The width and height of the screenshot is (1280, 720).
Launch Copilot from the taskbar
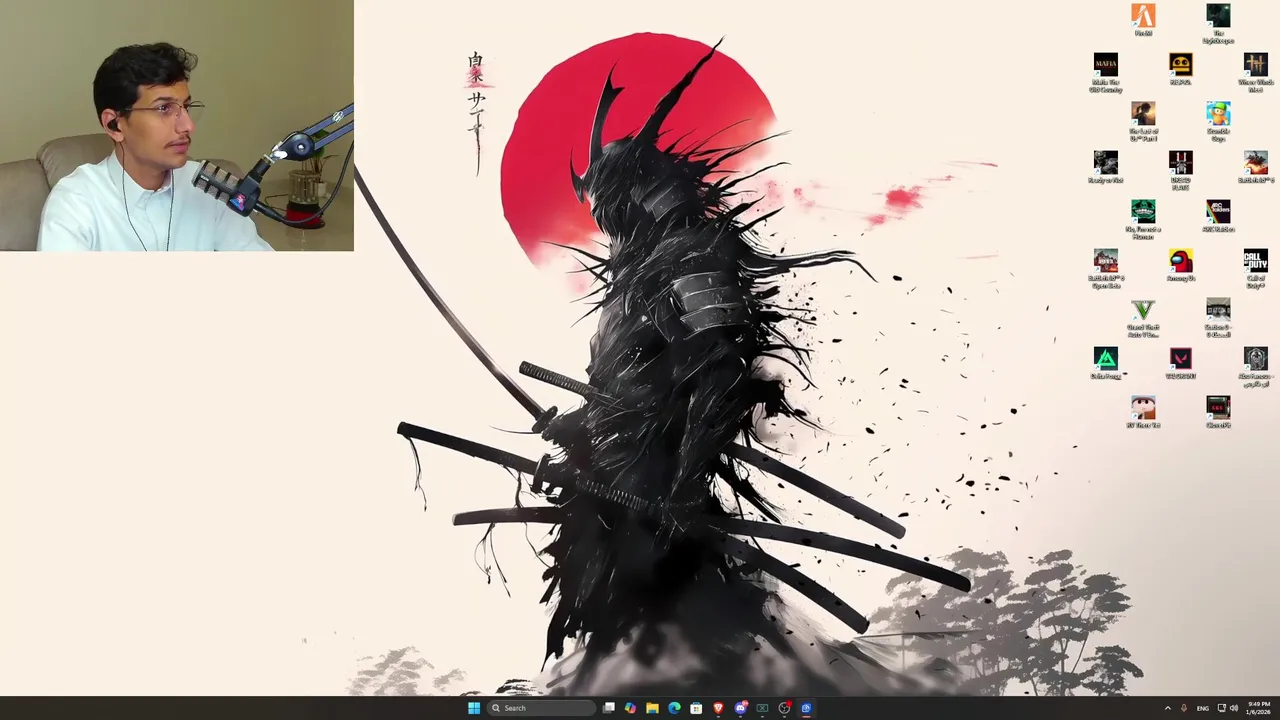[x=630, y=708]
